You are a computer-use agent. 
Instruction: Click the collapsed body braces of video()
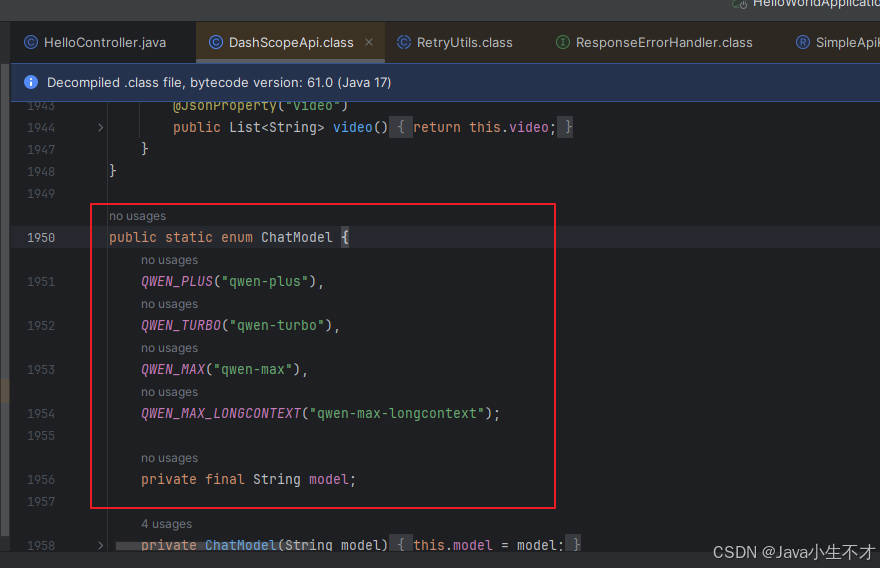coord(401,127)
